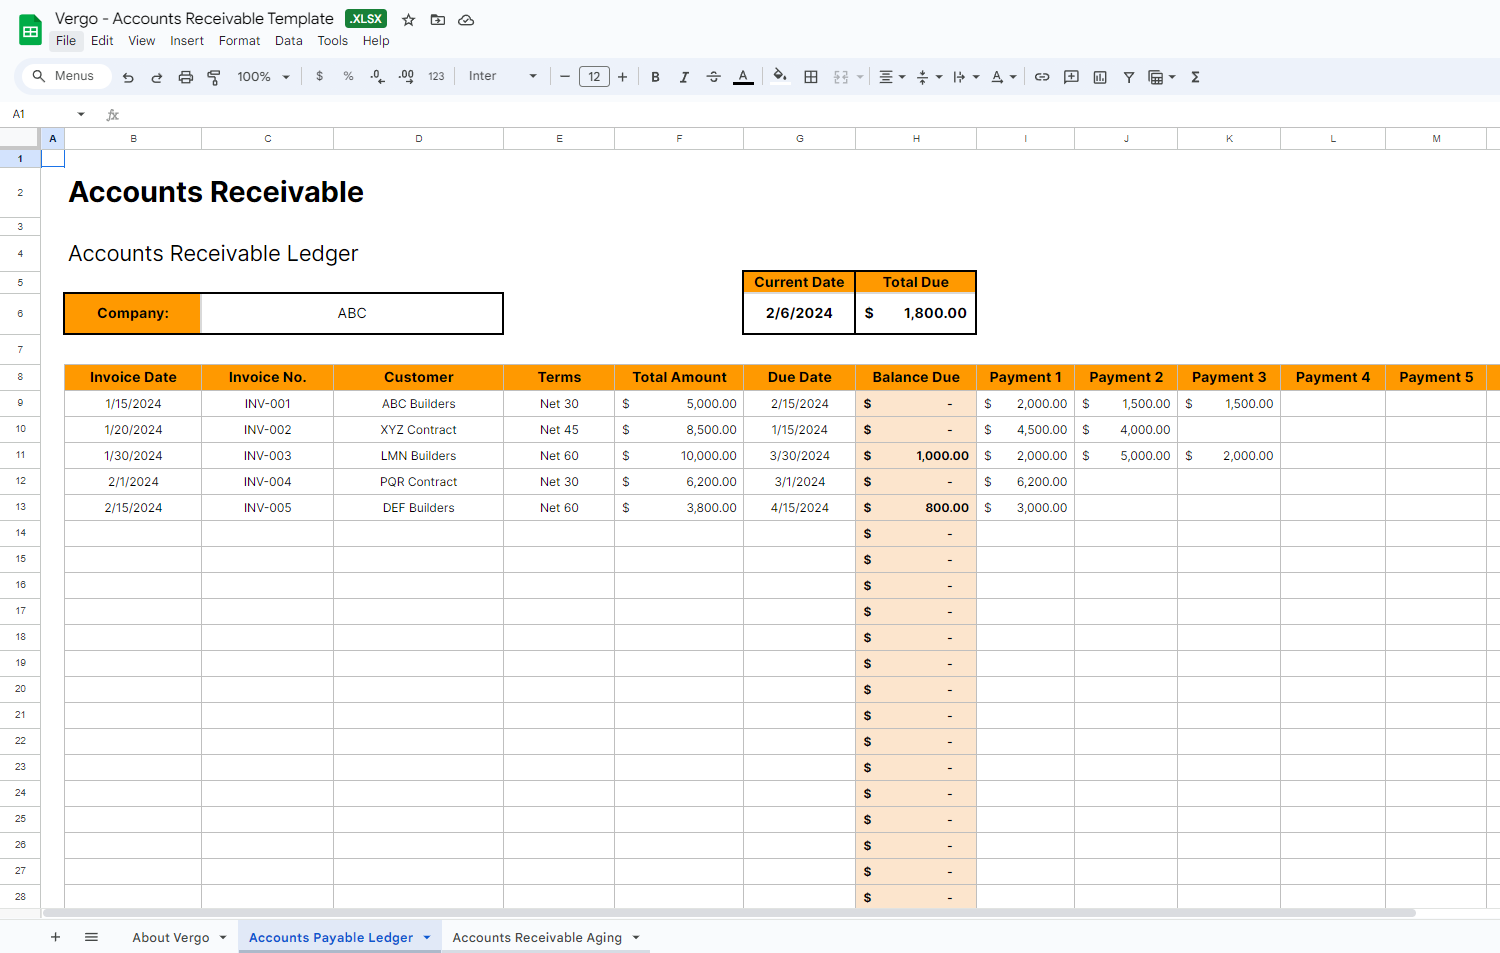Move document with folder icon
Viewport: 1500px width, 953px height.
438,20
